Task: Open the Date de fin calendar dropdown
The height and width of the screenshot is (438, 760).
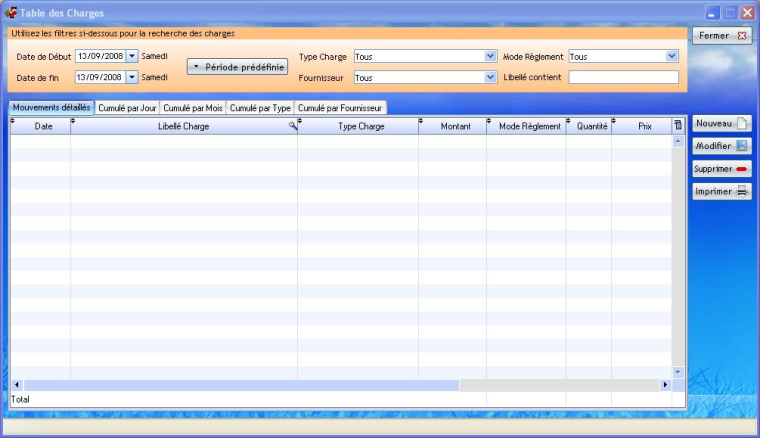Action: pyautogui.click(x=132, y=77)
